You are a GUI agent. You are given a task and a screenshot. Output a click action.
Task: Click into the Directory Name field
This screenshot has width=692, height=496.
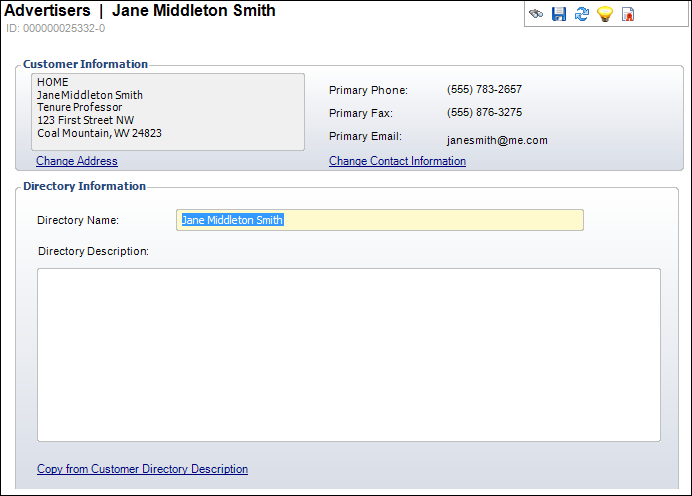click(380, 220)
